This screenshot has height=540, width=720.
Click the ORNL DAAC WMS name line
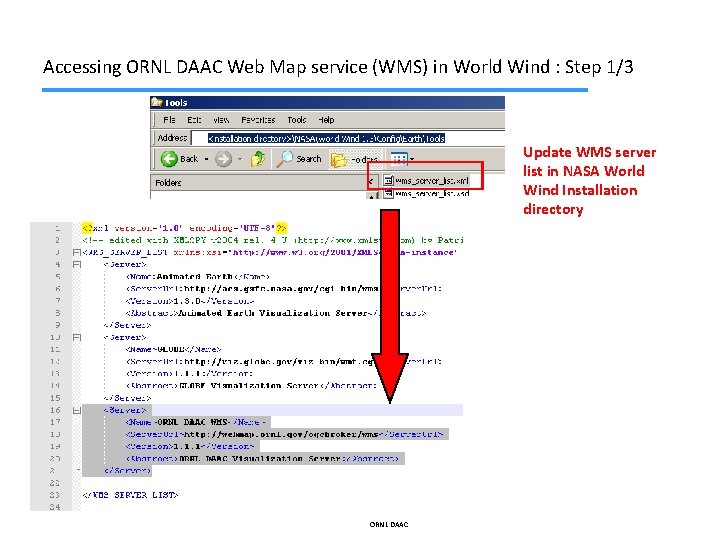[196, 422]
